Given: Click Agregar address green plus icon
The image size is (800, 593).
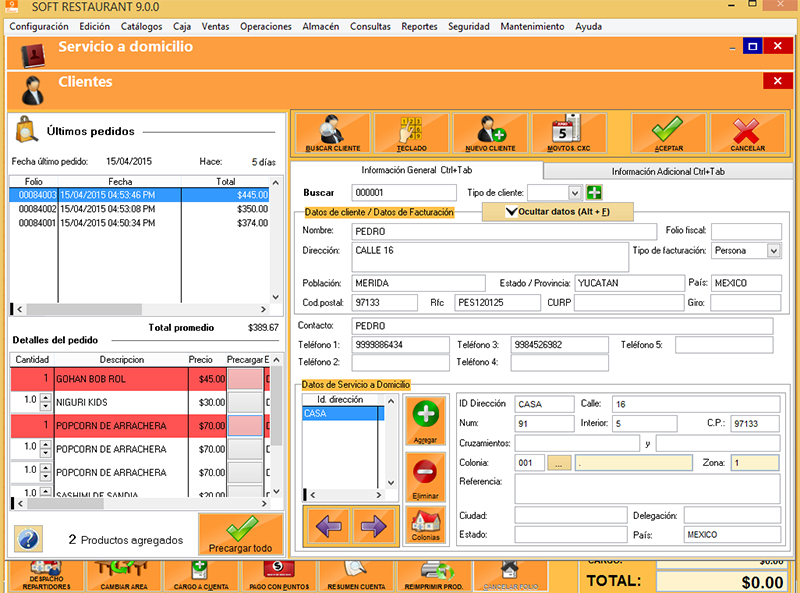Looking at the screenshot, I should click(x=425, y=421).
